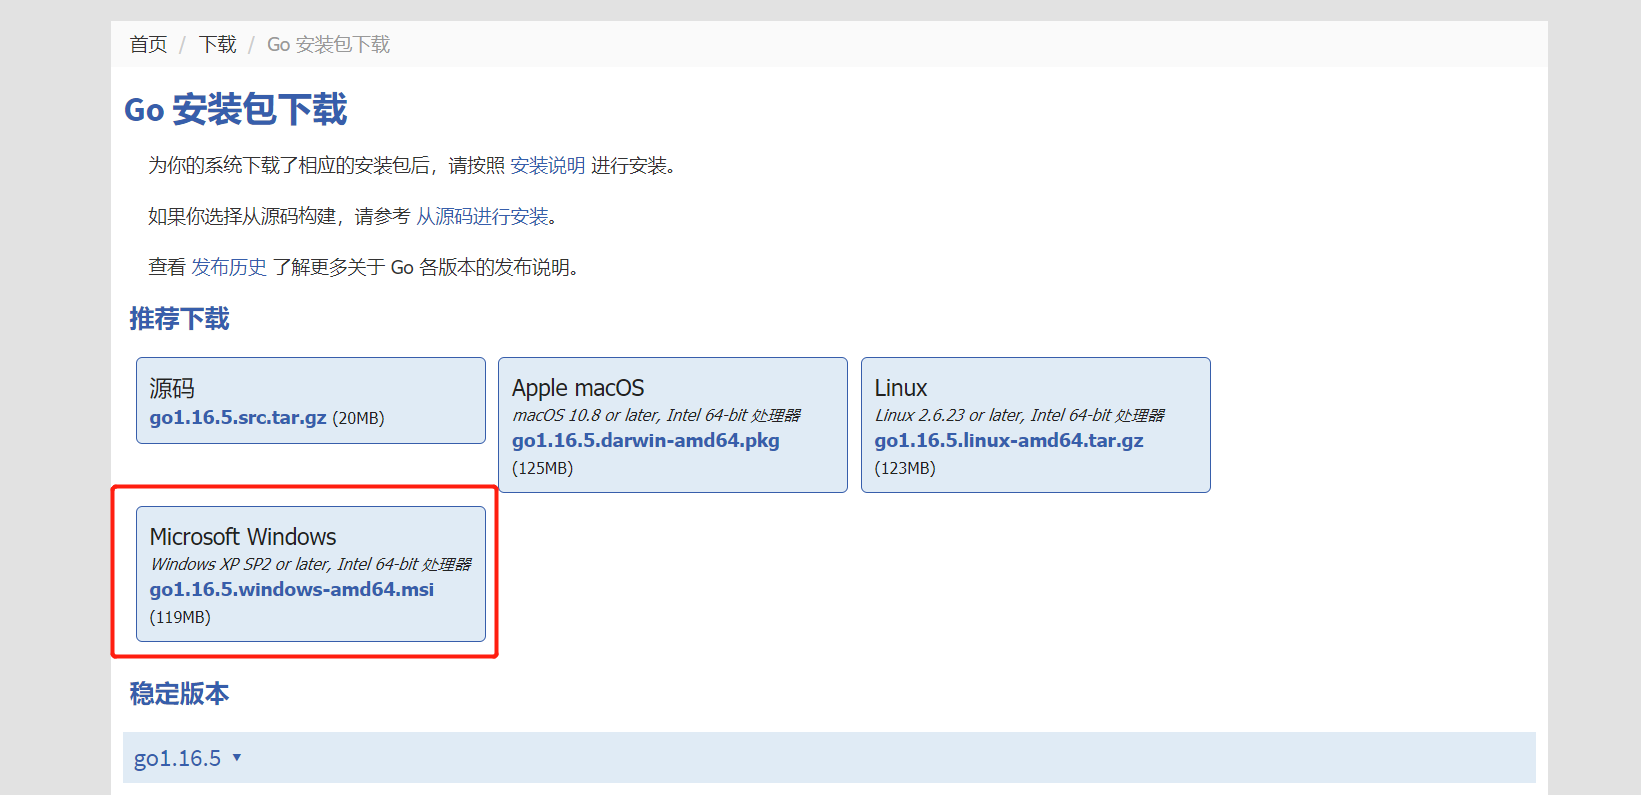Click the Linux download box title

pos(901,388)
